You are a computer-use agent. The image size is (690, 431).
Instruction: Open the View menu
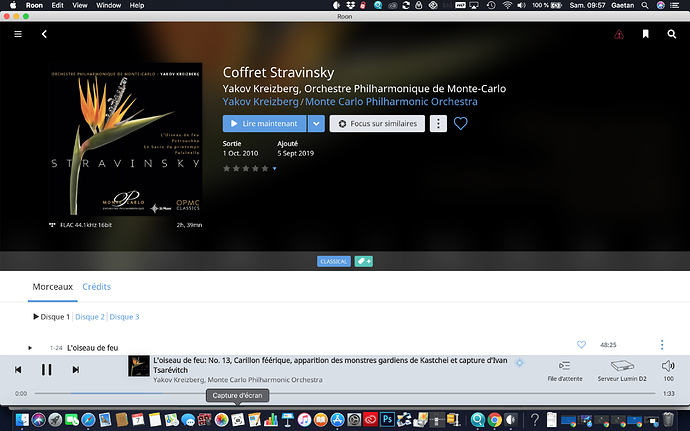(x=80, y=5)
